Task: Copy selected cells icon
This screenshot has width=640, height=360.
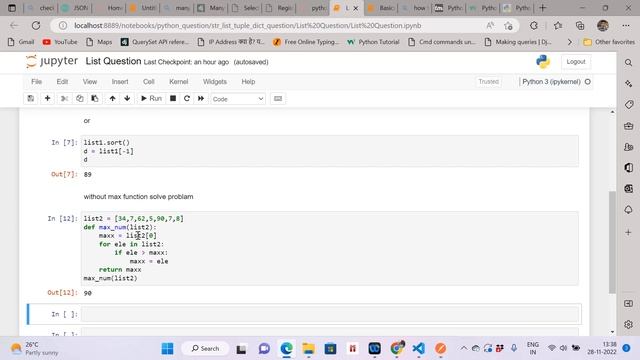Action: click(80, 98)
